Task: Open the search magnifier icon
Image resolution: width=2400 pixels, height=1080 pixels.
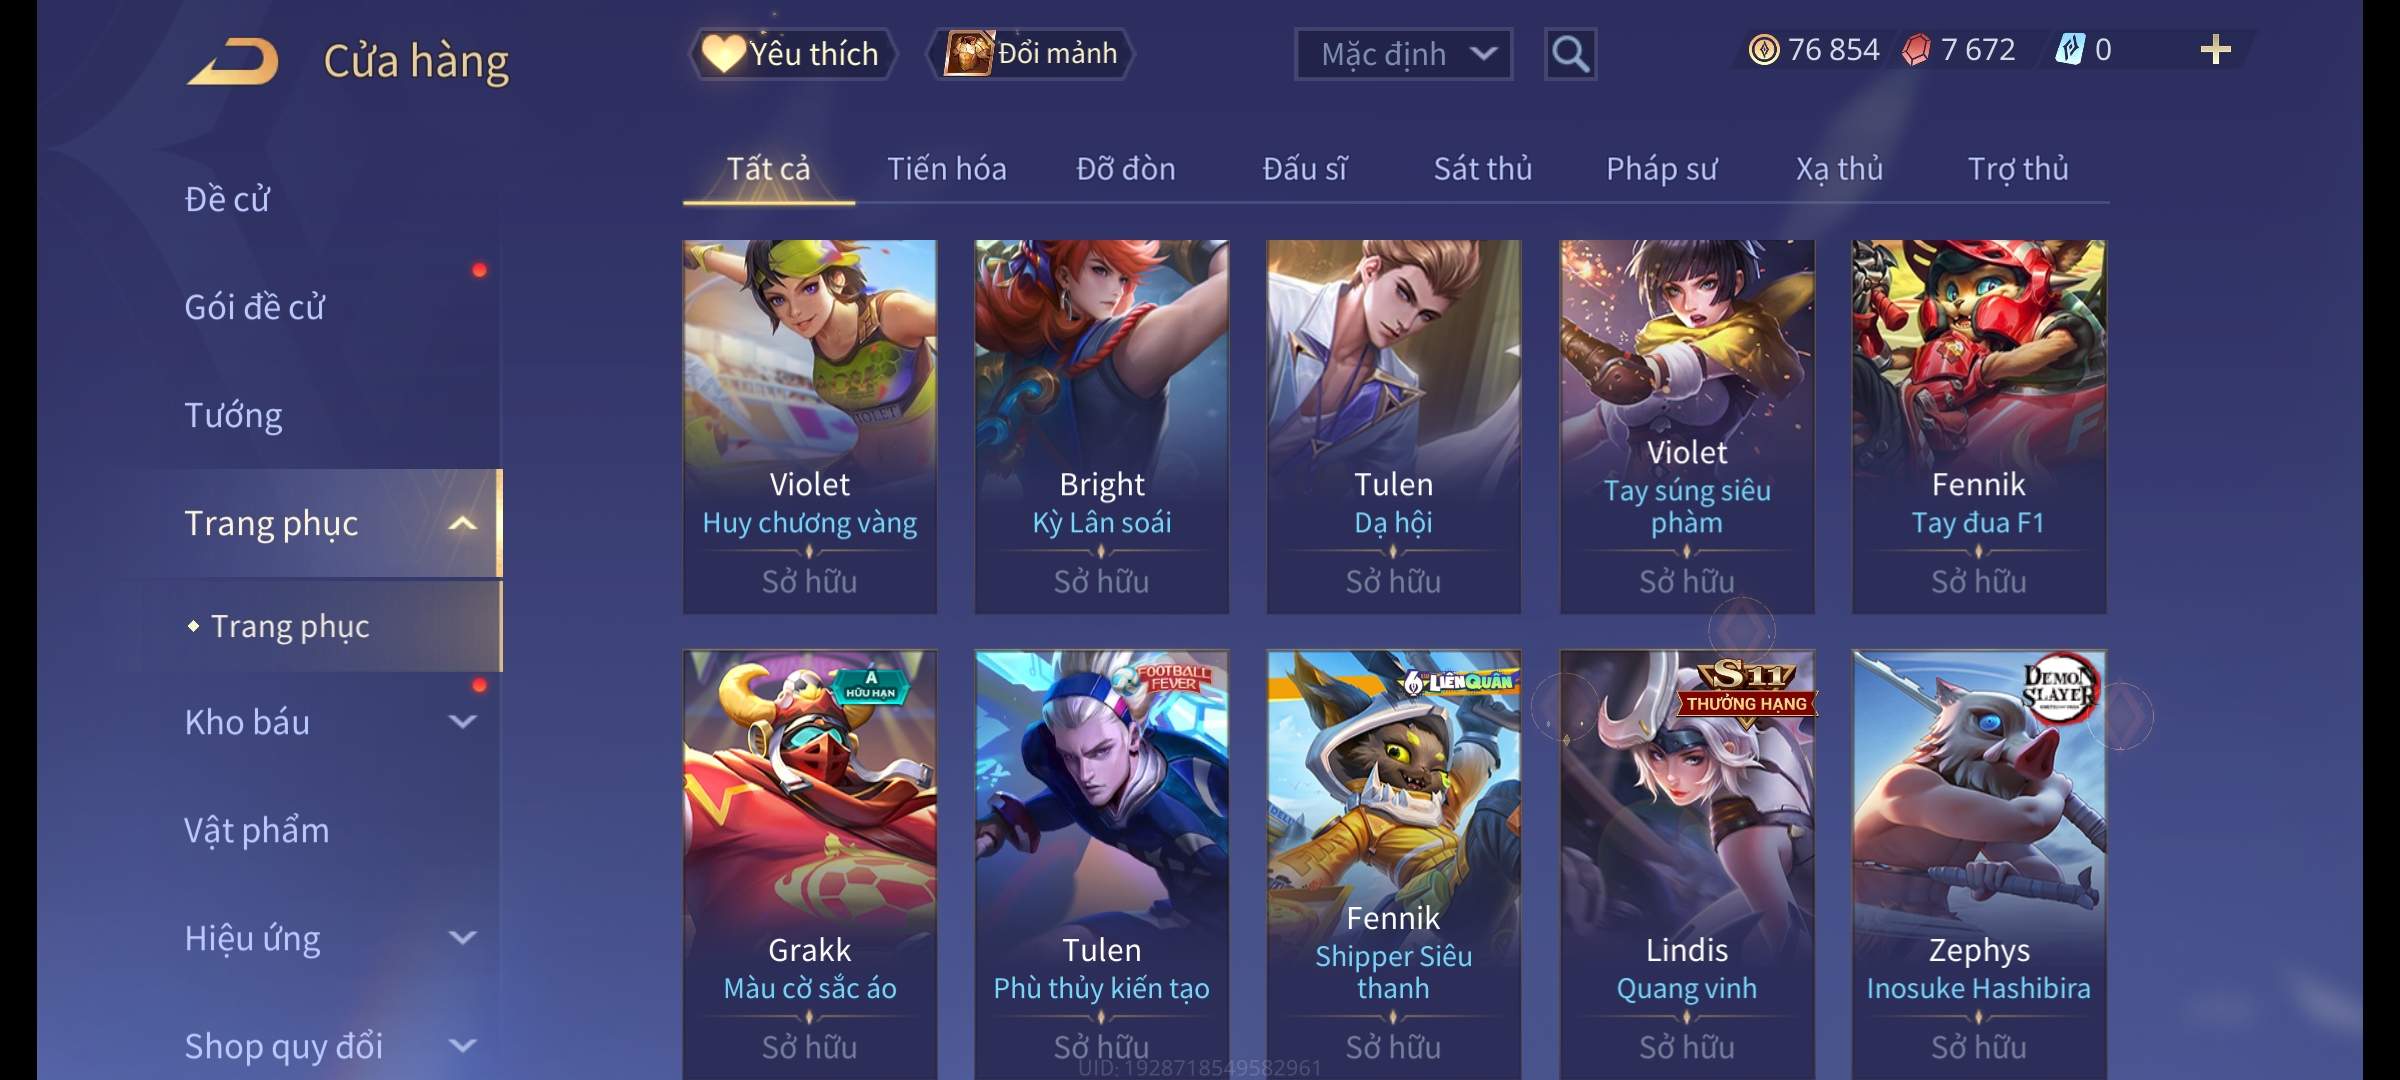Action: (1570, 54)
